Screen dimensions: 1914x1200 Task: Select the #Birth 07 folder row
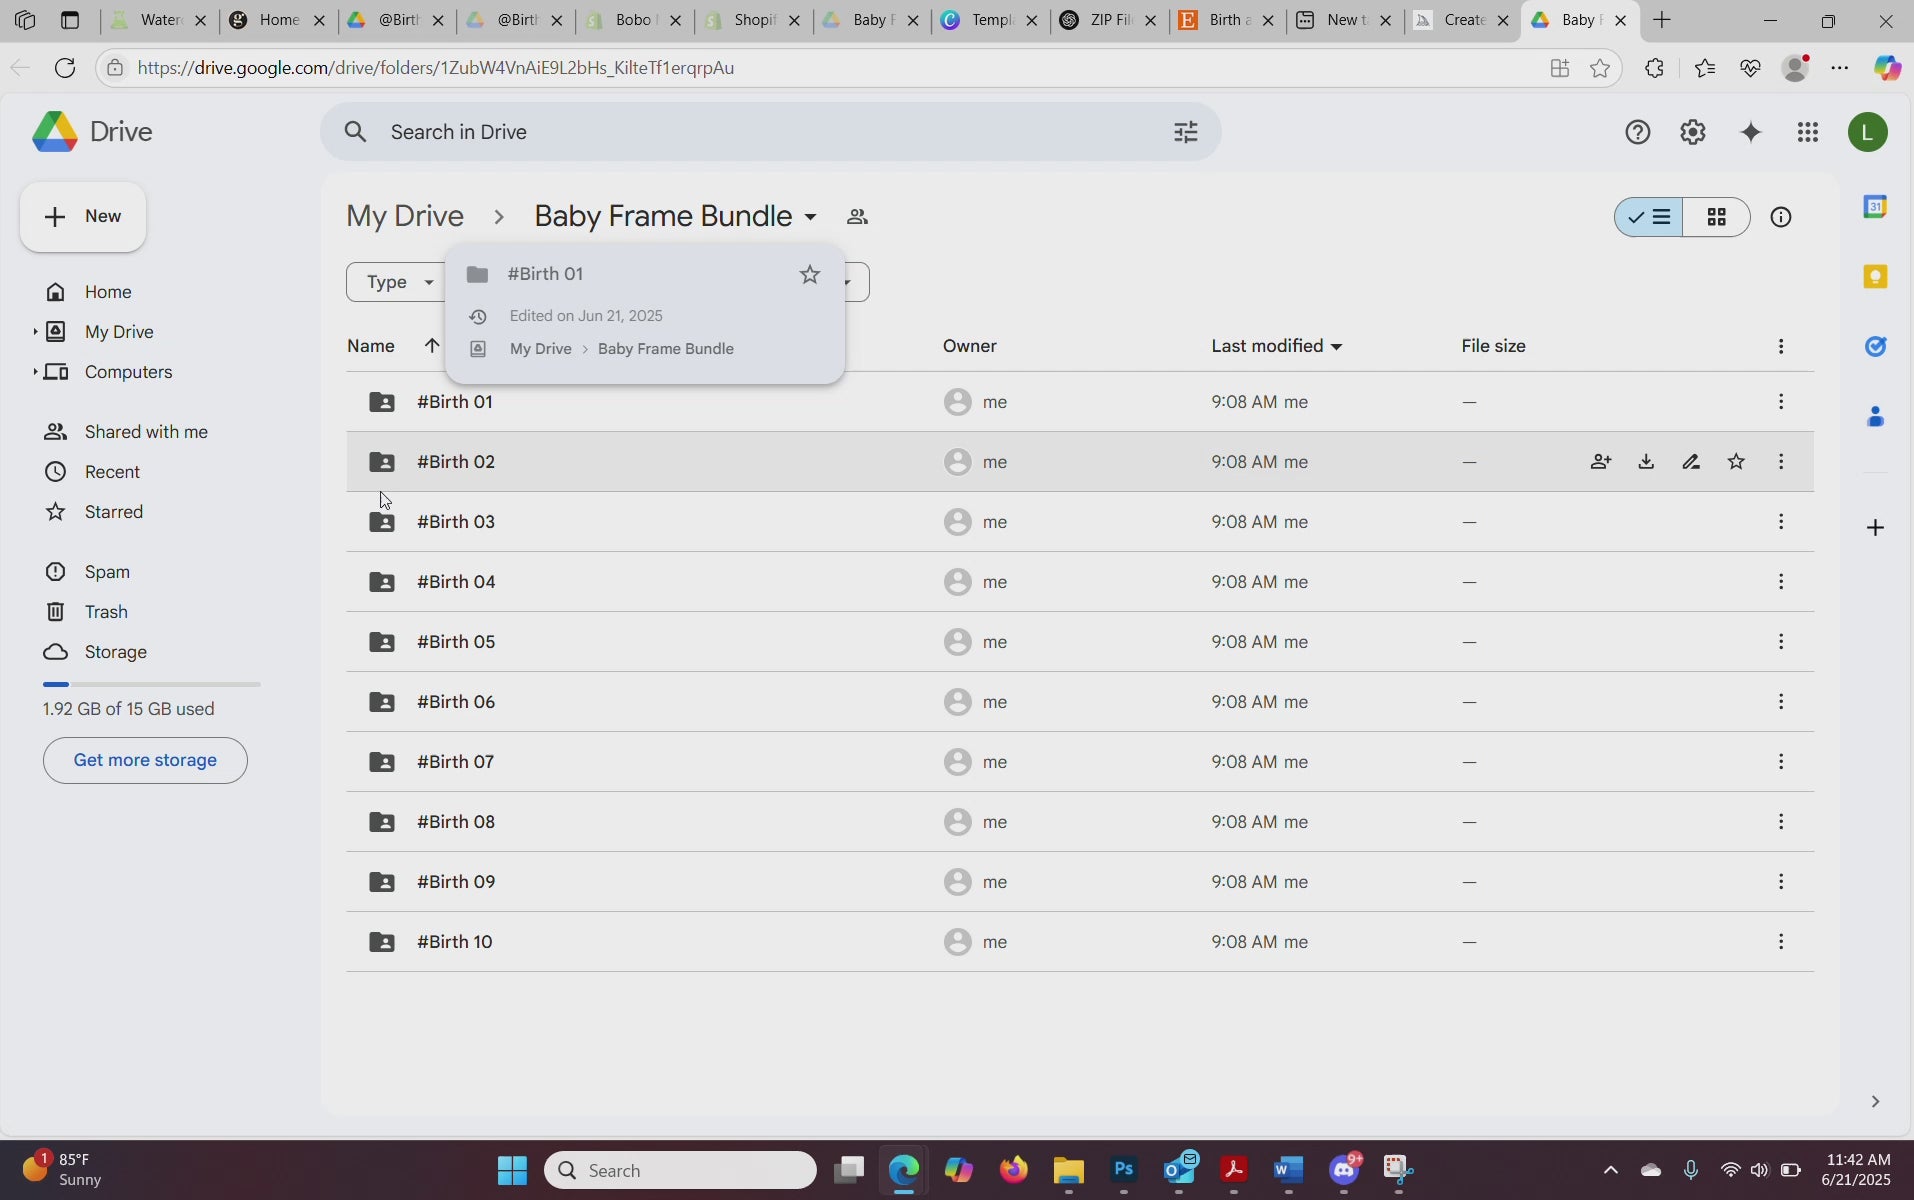[x=1080, y=761]
